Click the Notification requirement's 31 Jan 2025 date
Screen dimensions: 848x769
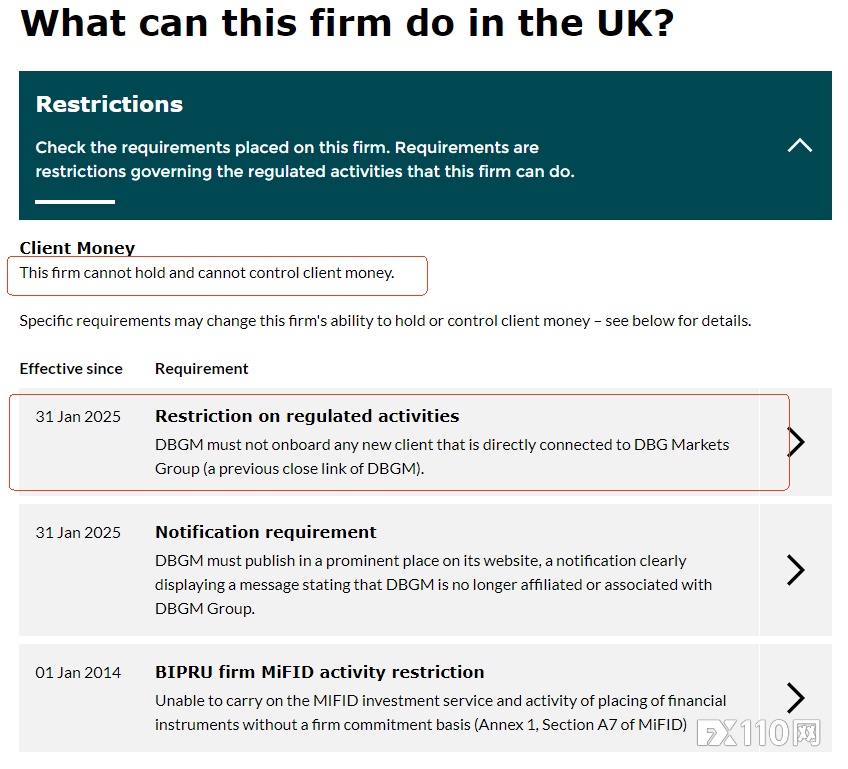(x=78, y=533)
